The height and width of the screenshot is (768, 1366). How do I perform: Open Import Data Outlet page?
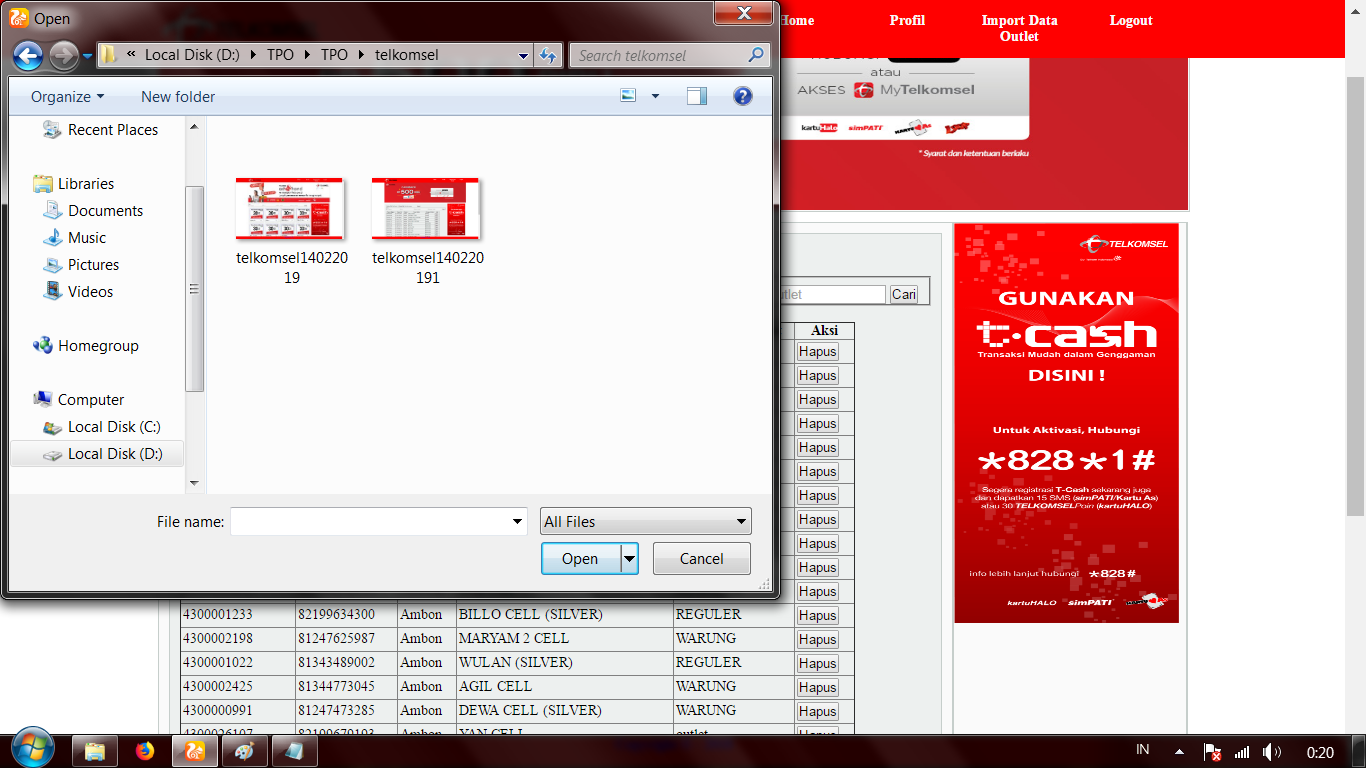pyautogui.click(x=1019, y=28)
